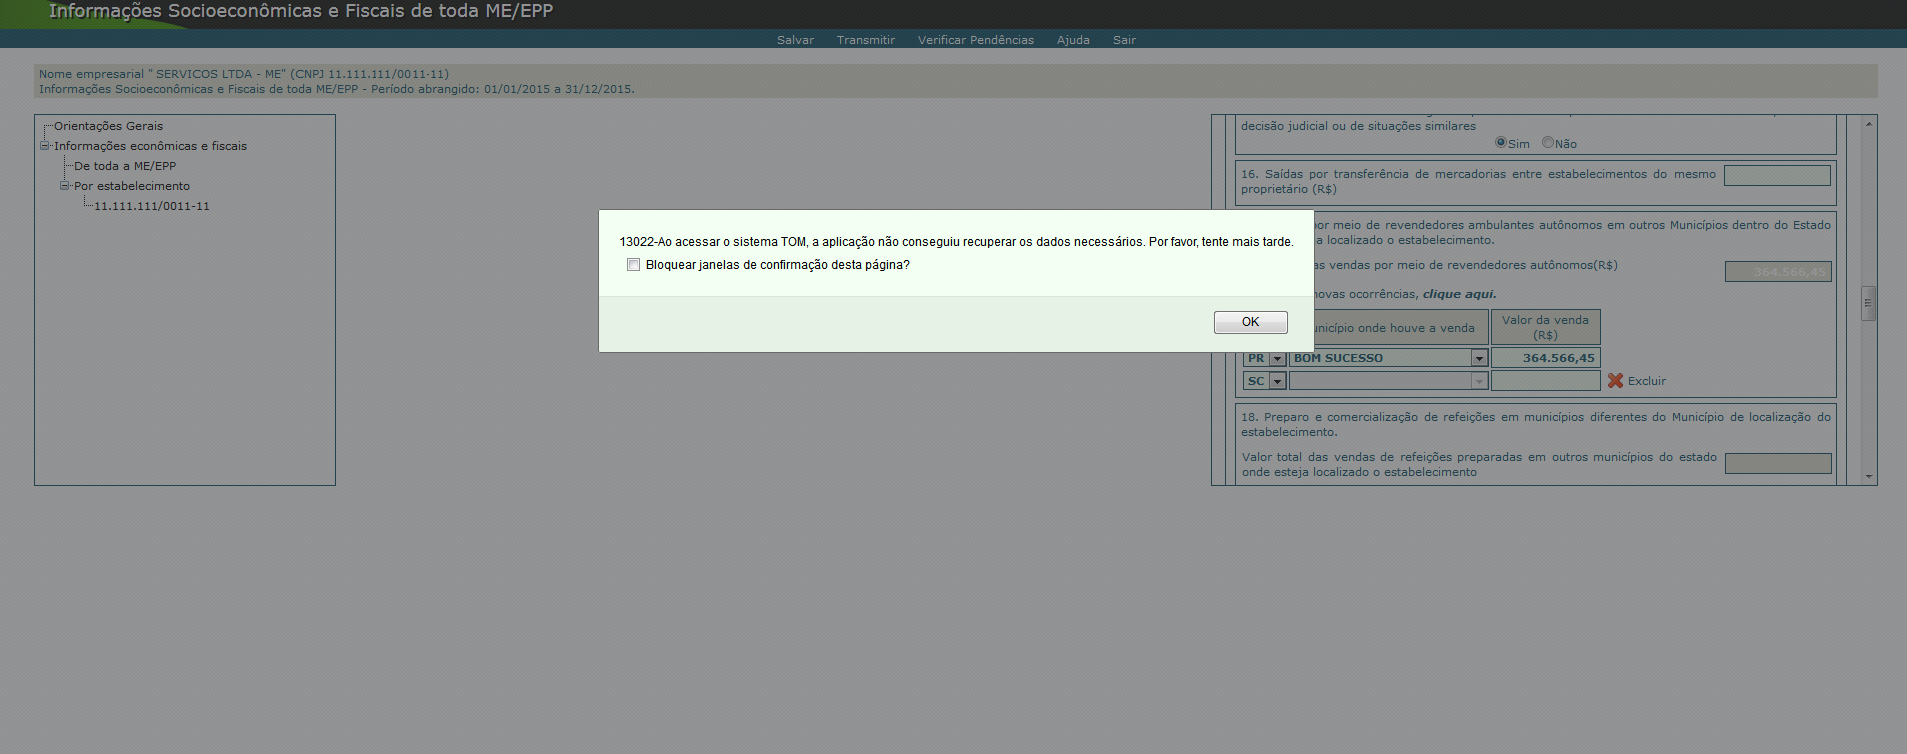
Task: Click the item 18 meals sales value field
Action: pyautogui.click(x=1778, y=464)
